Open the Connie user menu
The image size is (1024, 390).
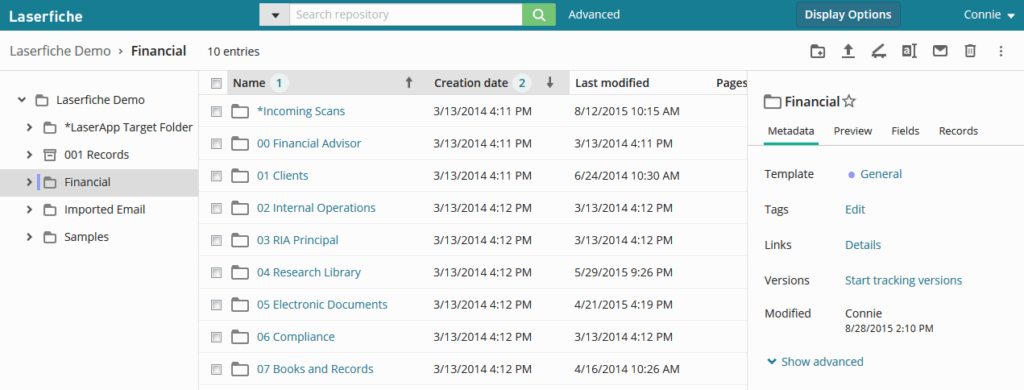click(989, 14)
